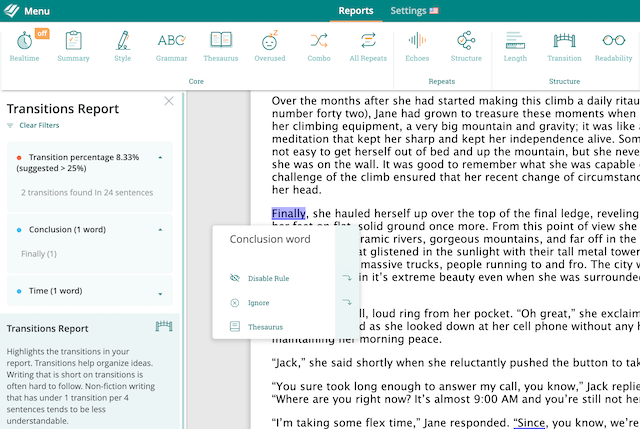
Task: Run the Readability report
Action: [613, 47]
